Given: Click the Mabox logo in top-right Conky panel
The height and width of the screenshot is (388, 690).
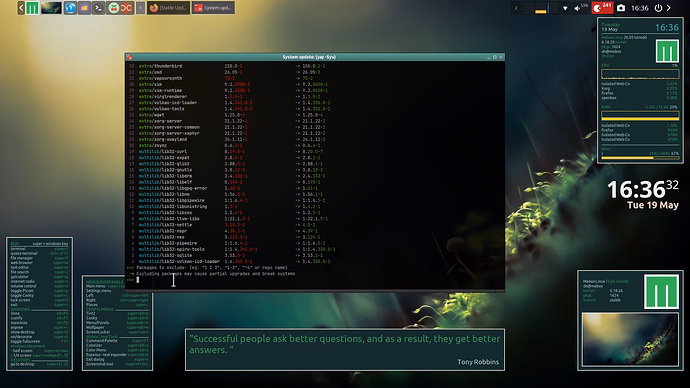Looking at the screenshot, I should 667,51.
